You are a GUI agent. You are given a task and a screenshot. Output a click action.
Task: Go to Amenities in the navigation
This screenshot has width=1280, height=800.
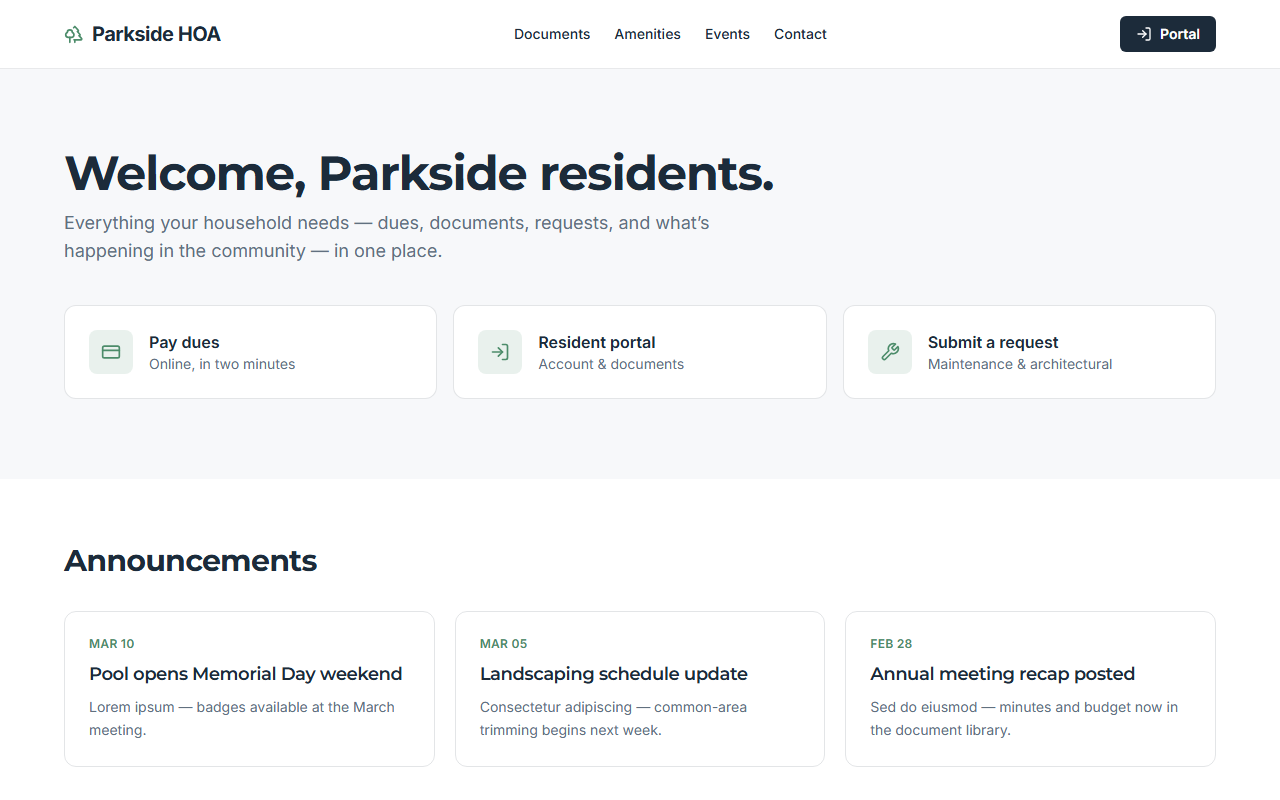coord(648,34)
